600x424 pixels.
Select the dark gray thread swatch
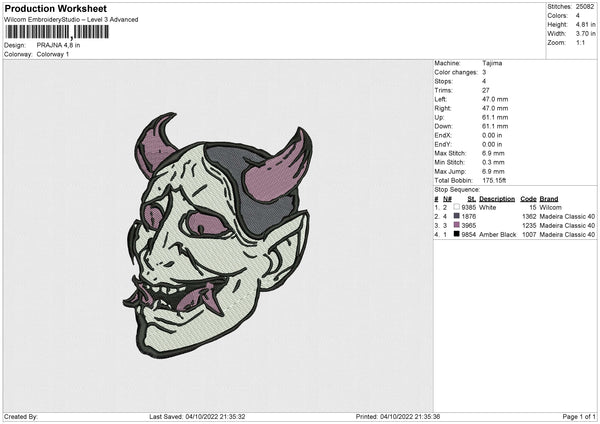coord(456,216)
